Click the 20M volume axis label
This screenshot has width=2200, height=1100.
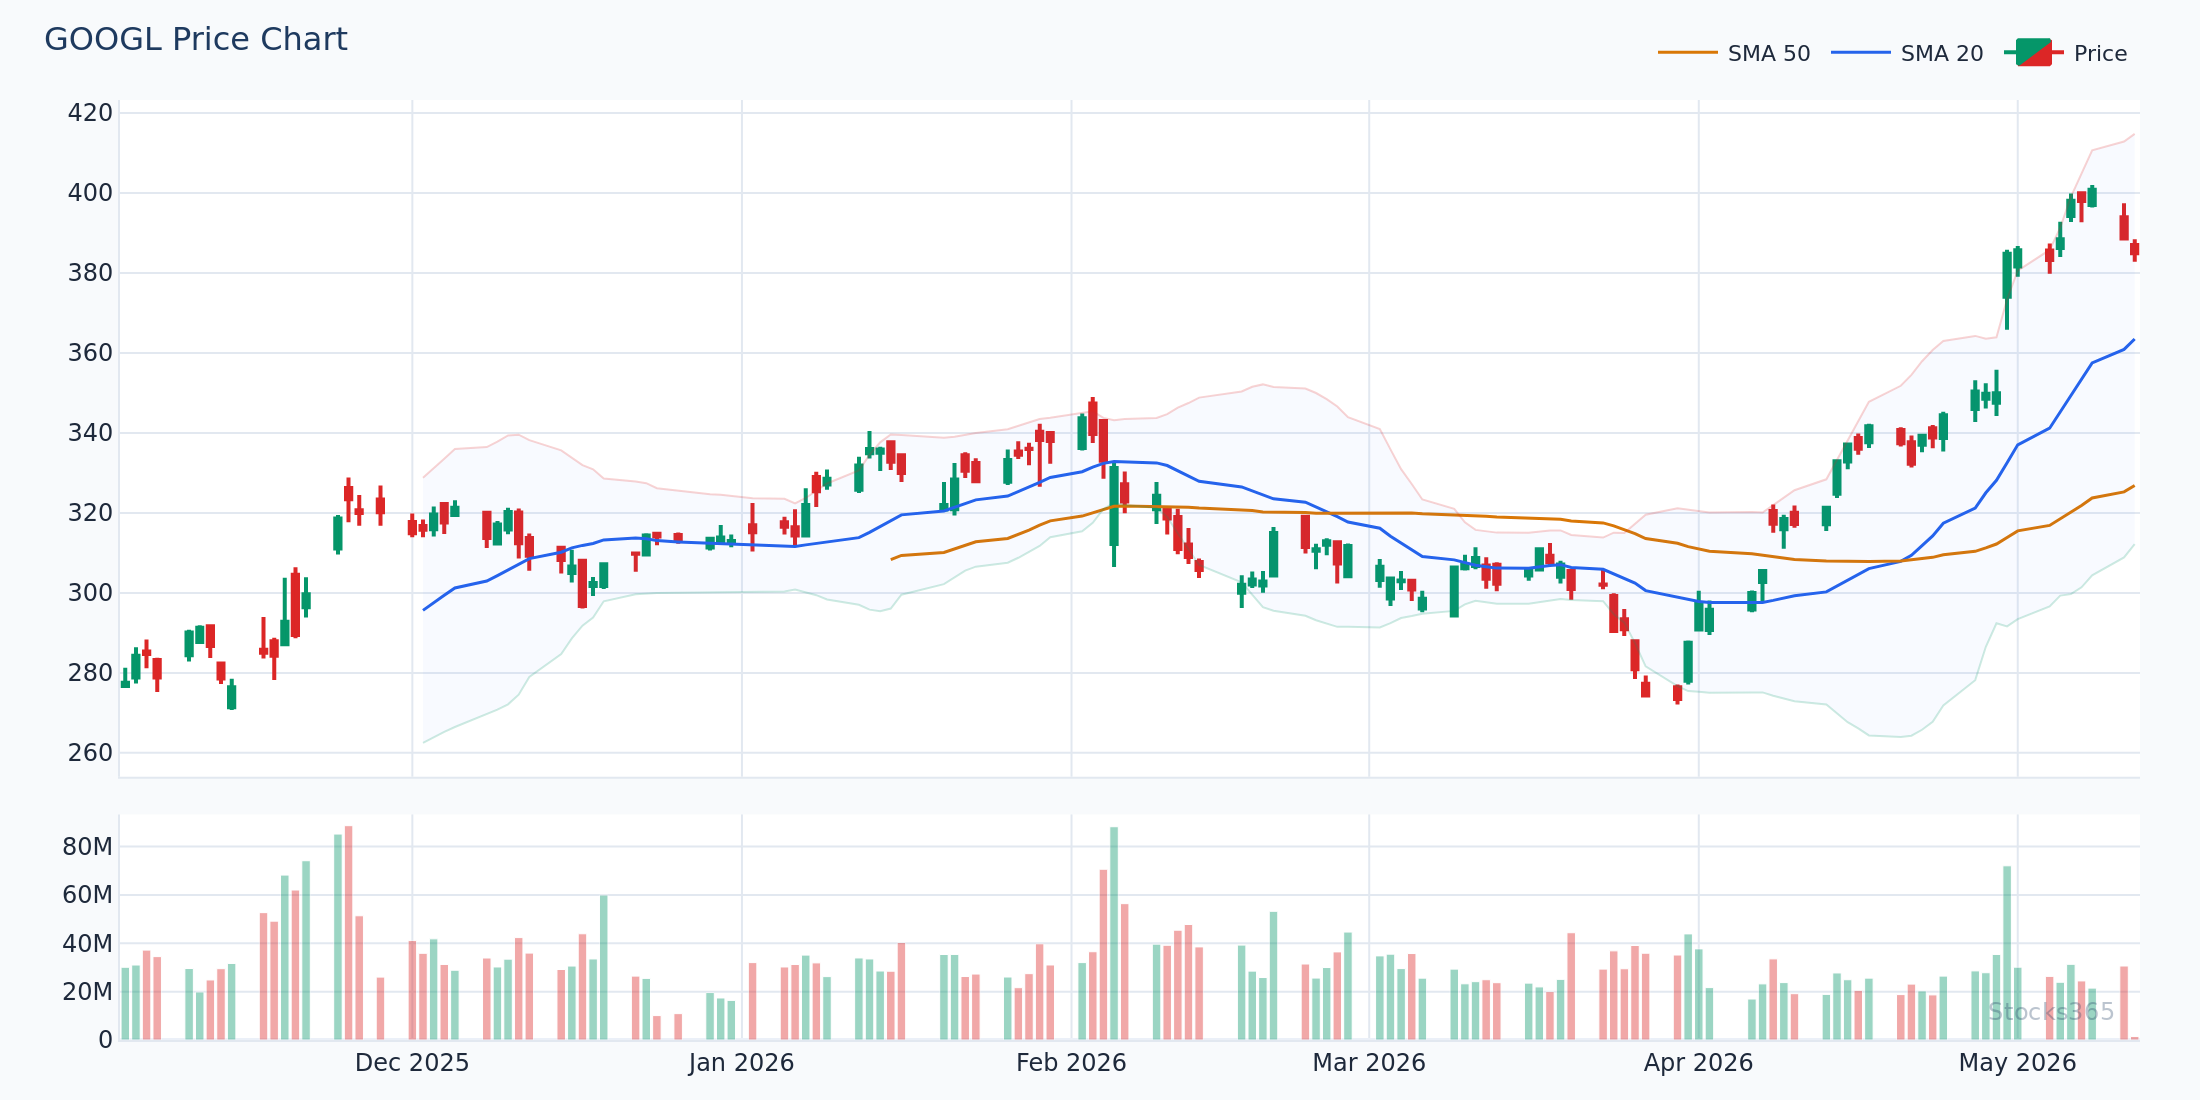[88, 992]
